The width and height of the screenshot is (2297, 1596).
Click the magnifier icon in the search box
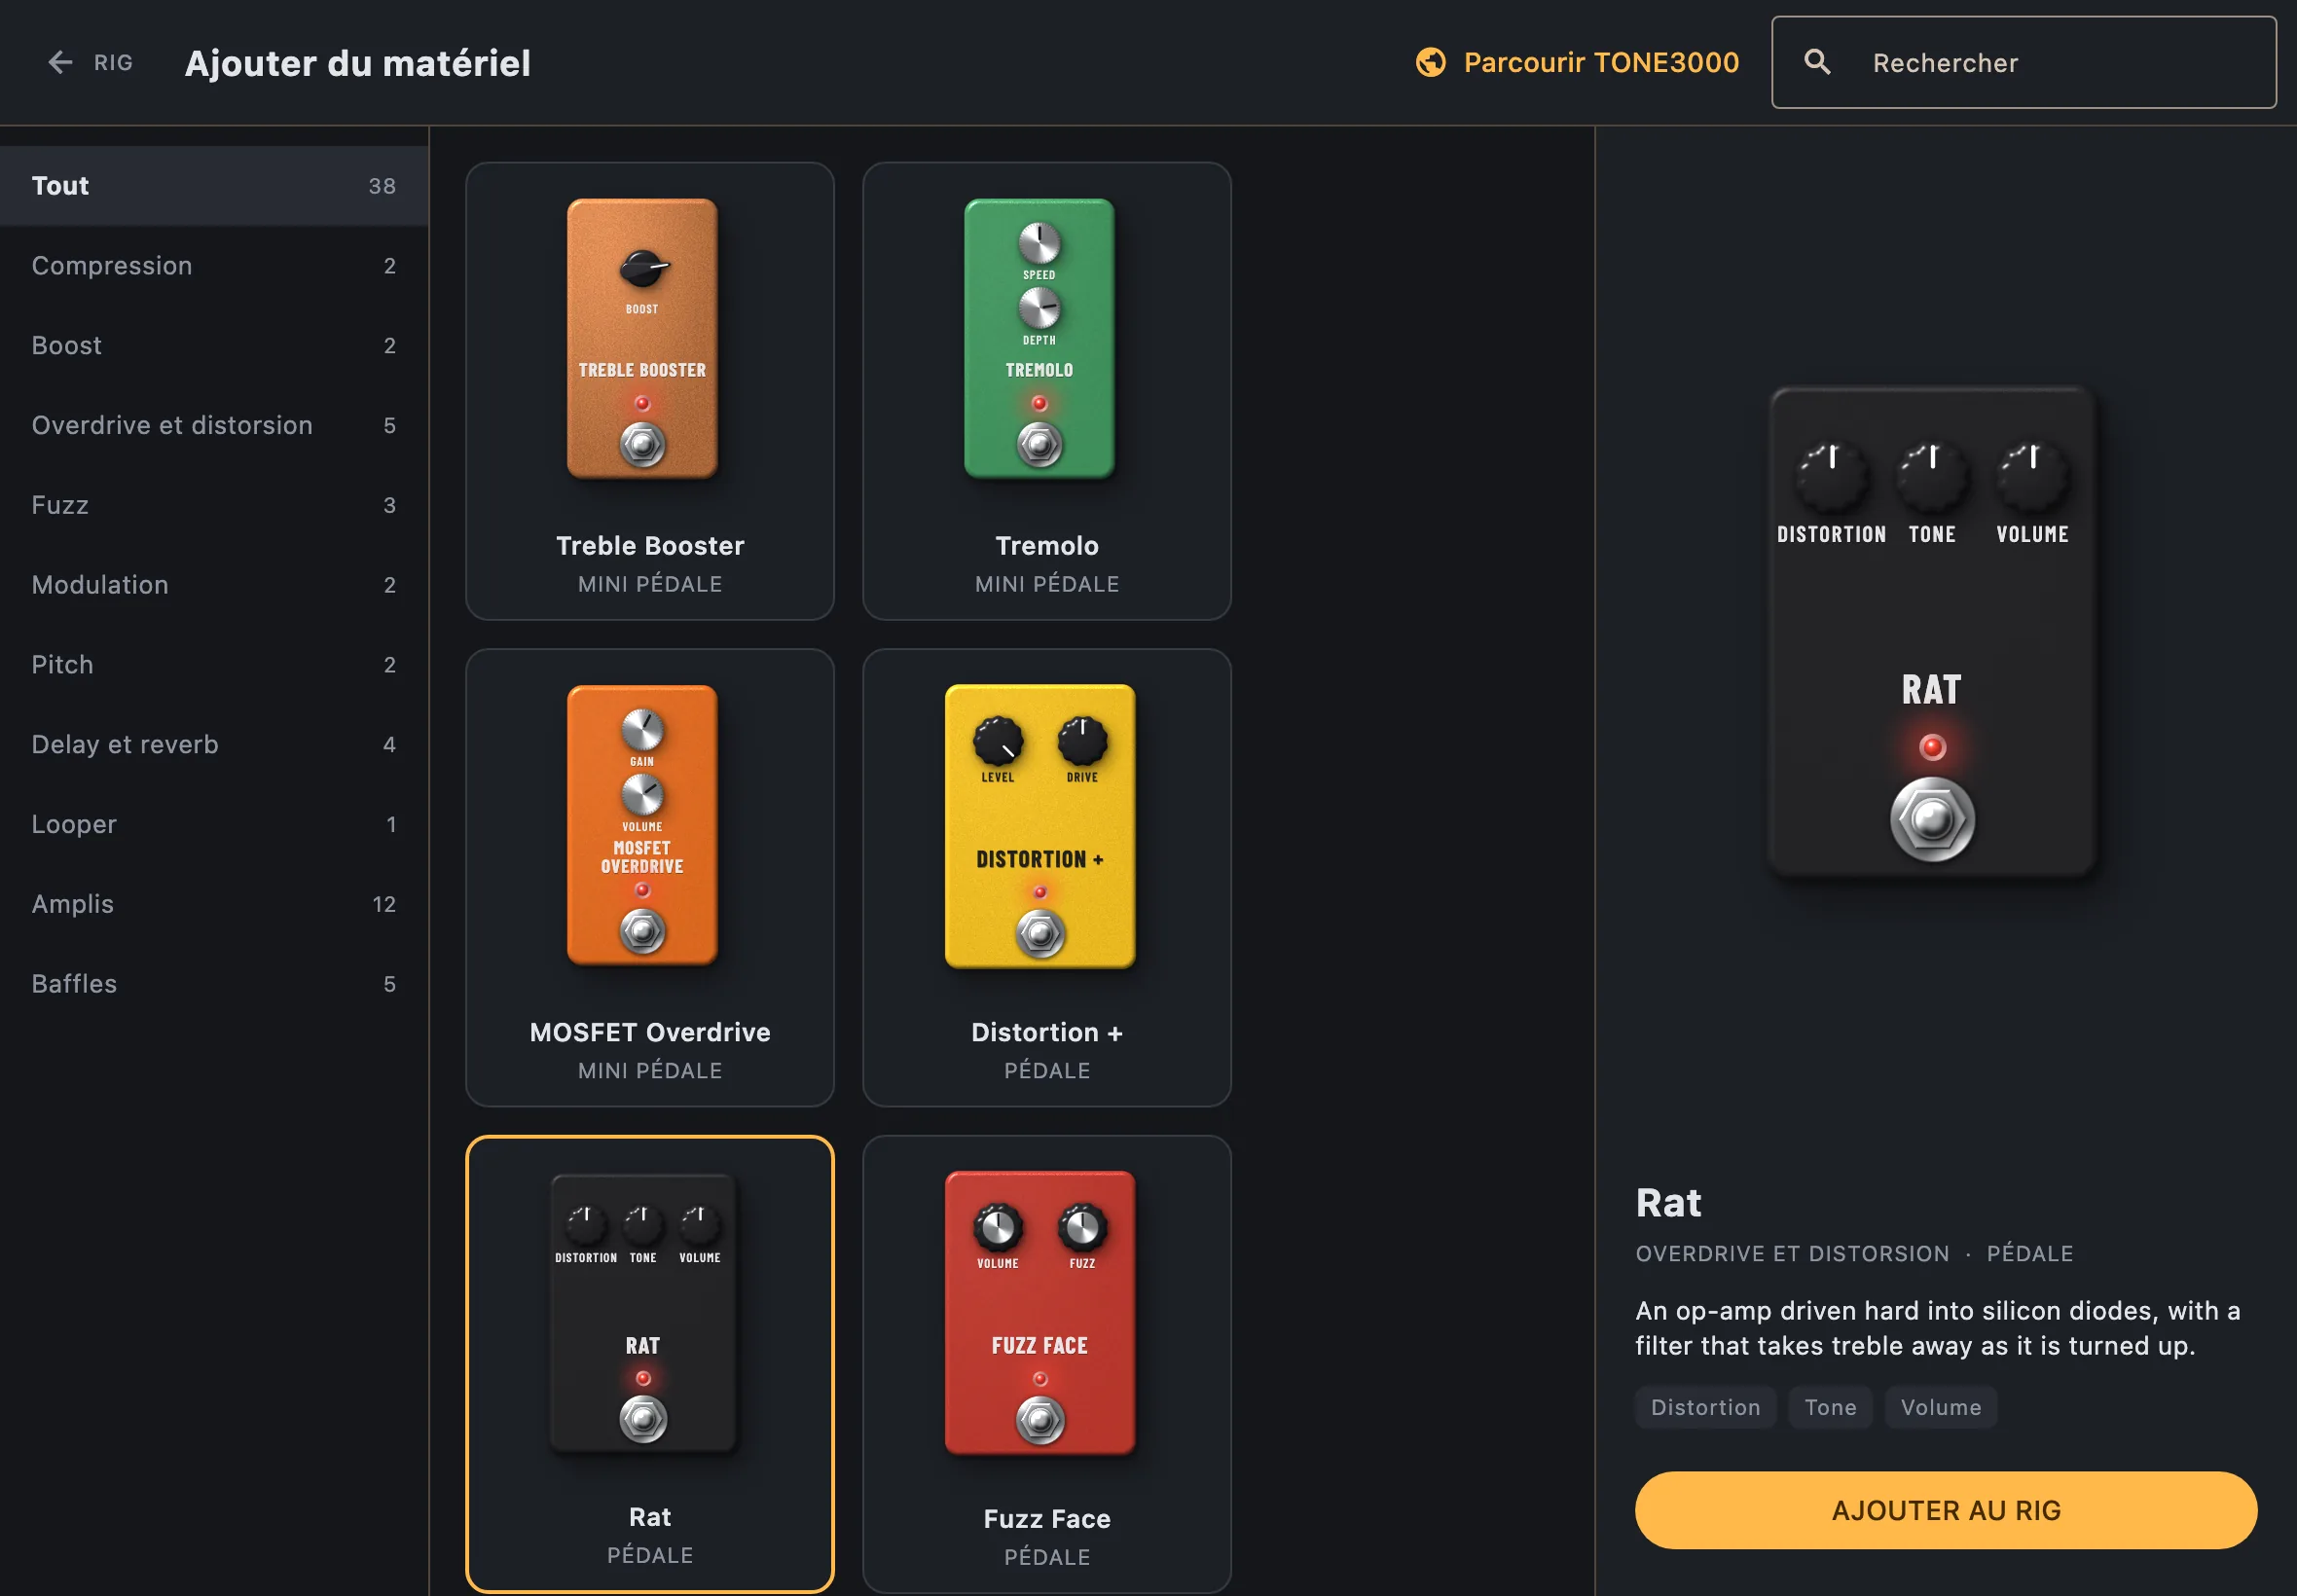point(1817,62)
